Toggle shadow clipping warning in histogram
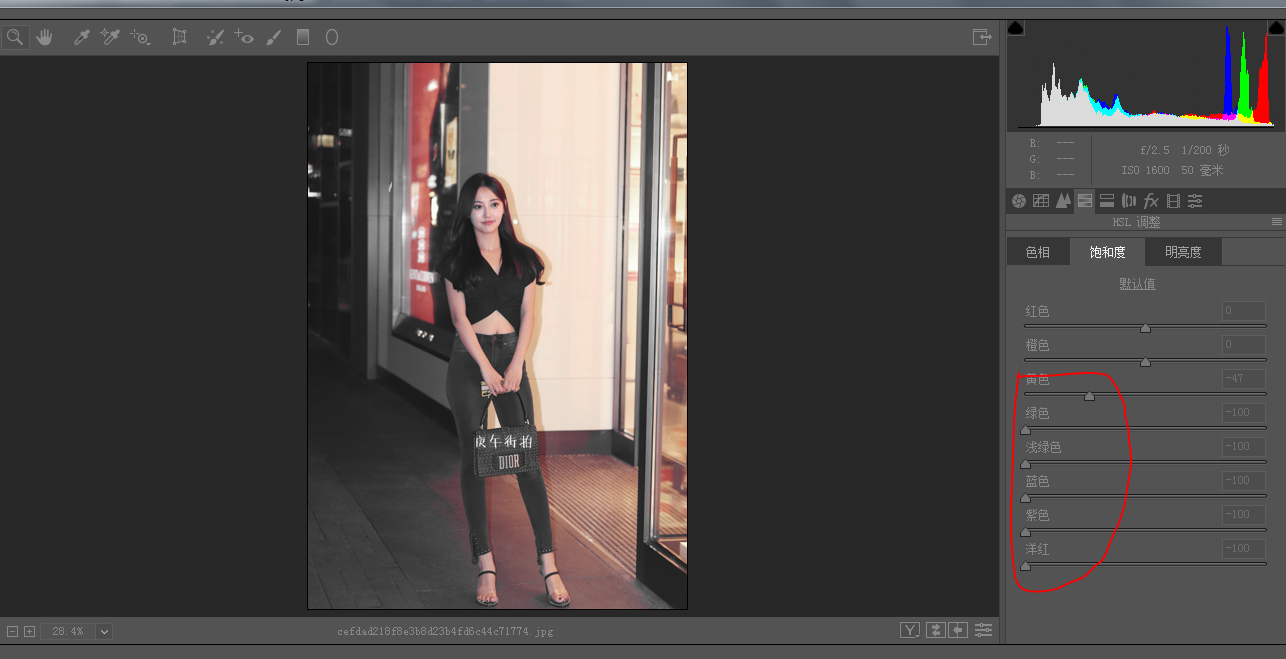 1016,28
